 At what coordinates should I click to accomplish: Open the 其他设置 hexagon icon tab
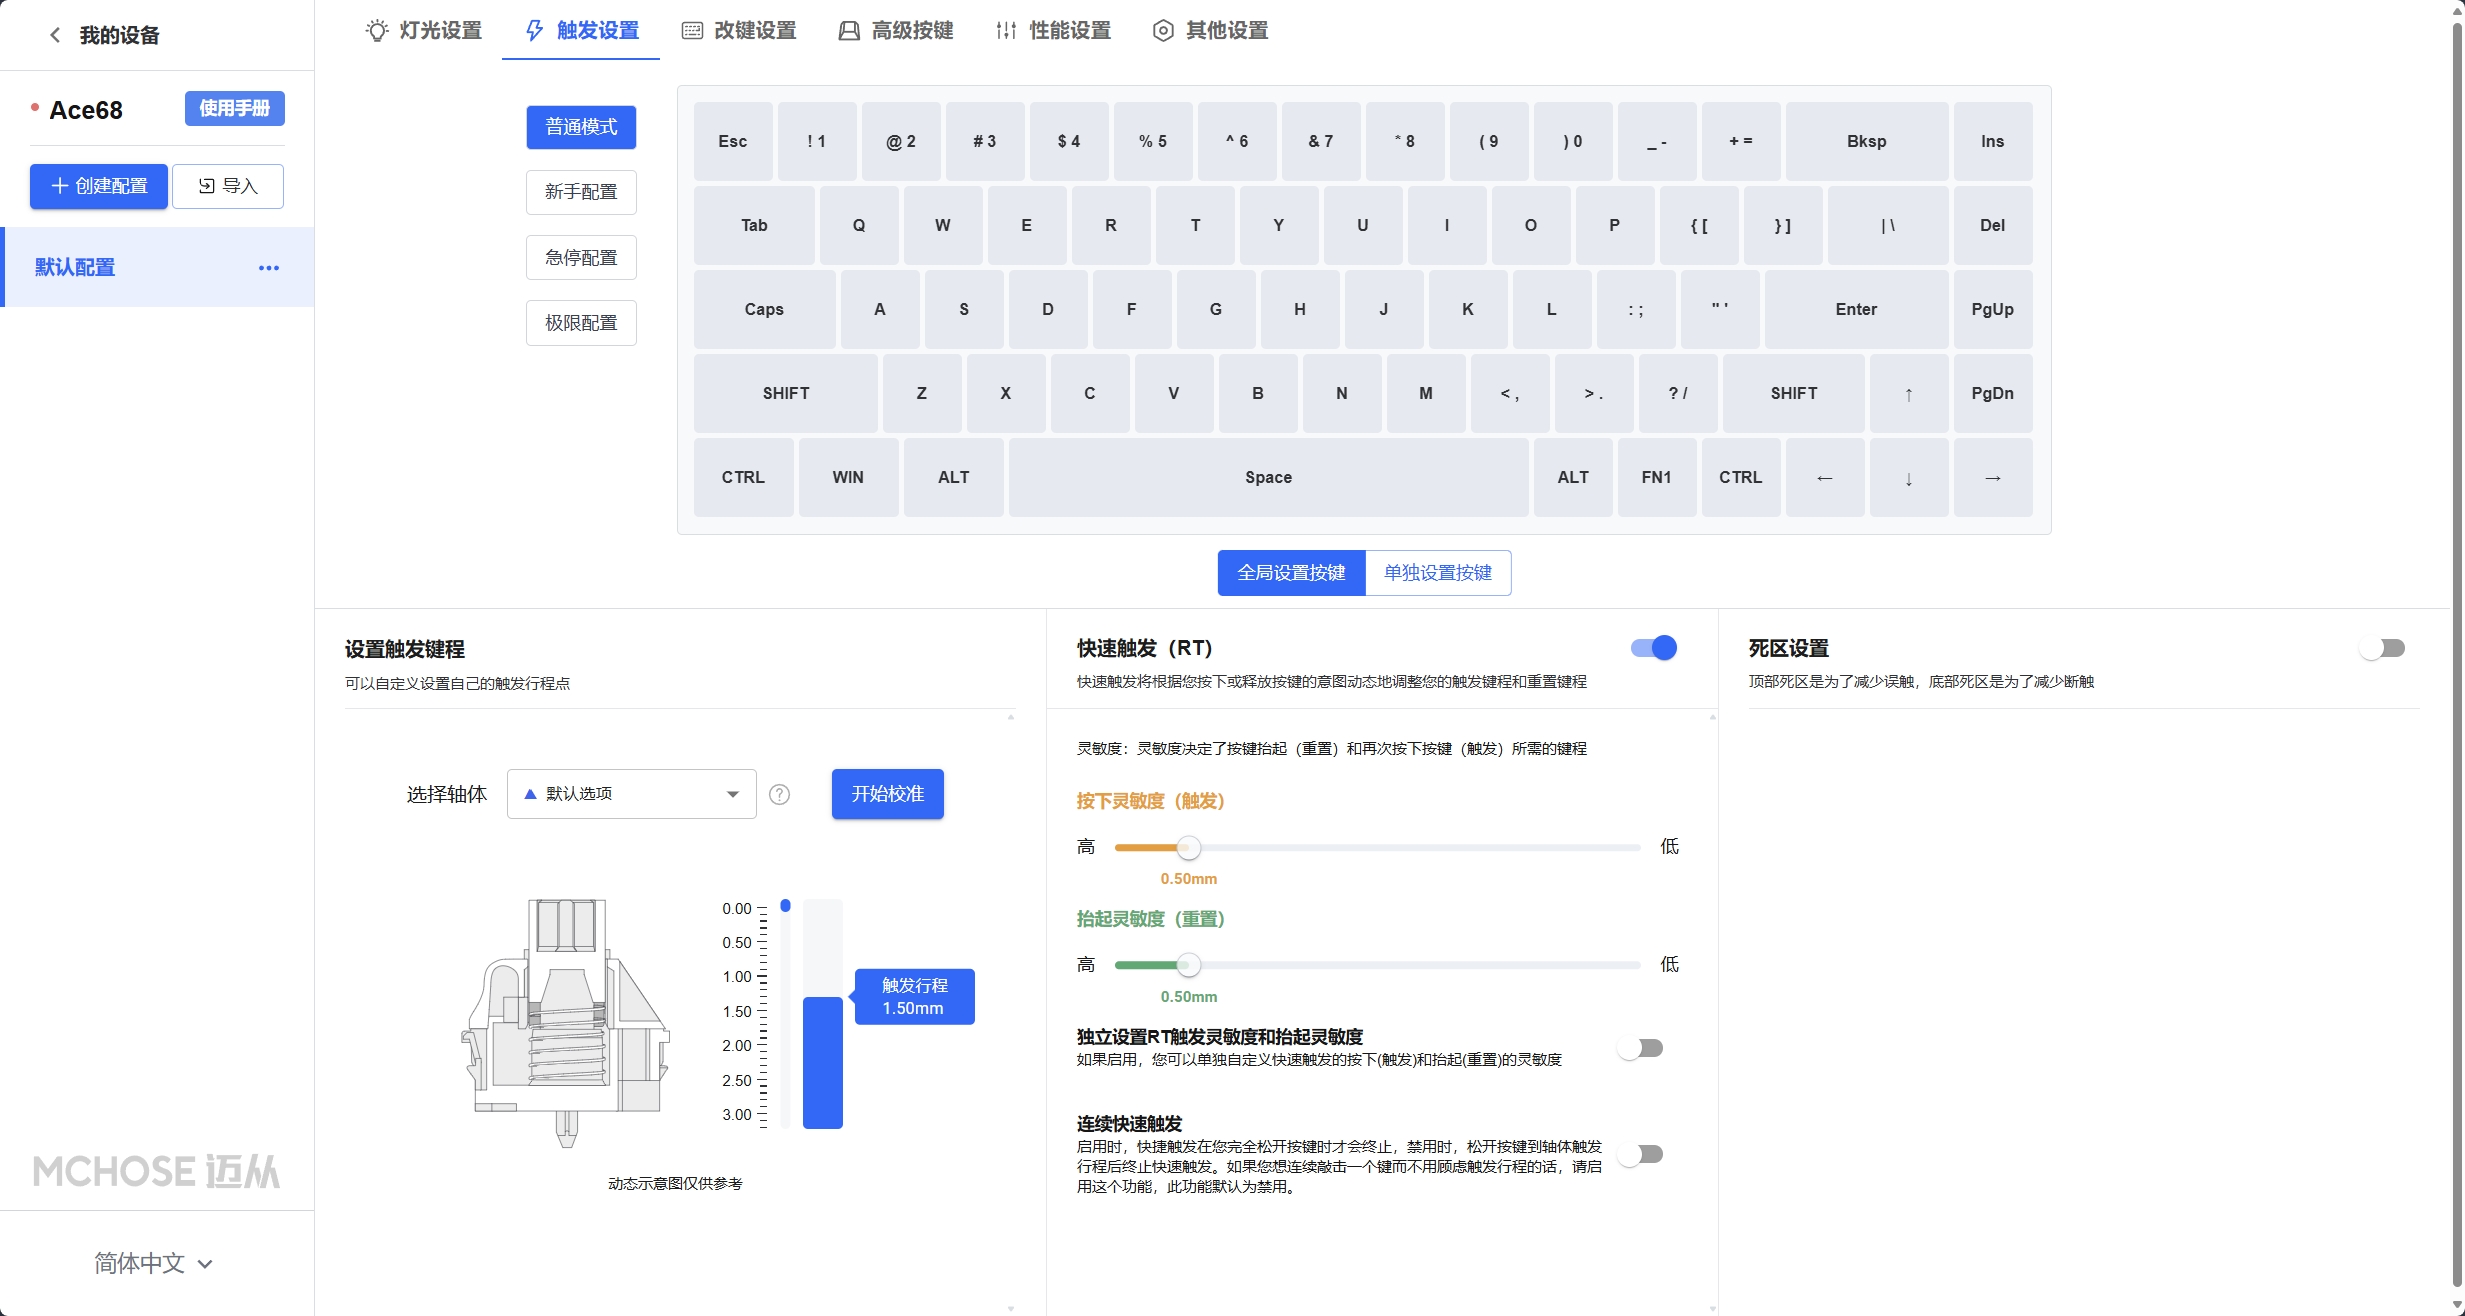pyautogui.click(x=1210, y=30)
